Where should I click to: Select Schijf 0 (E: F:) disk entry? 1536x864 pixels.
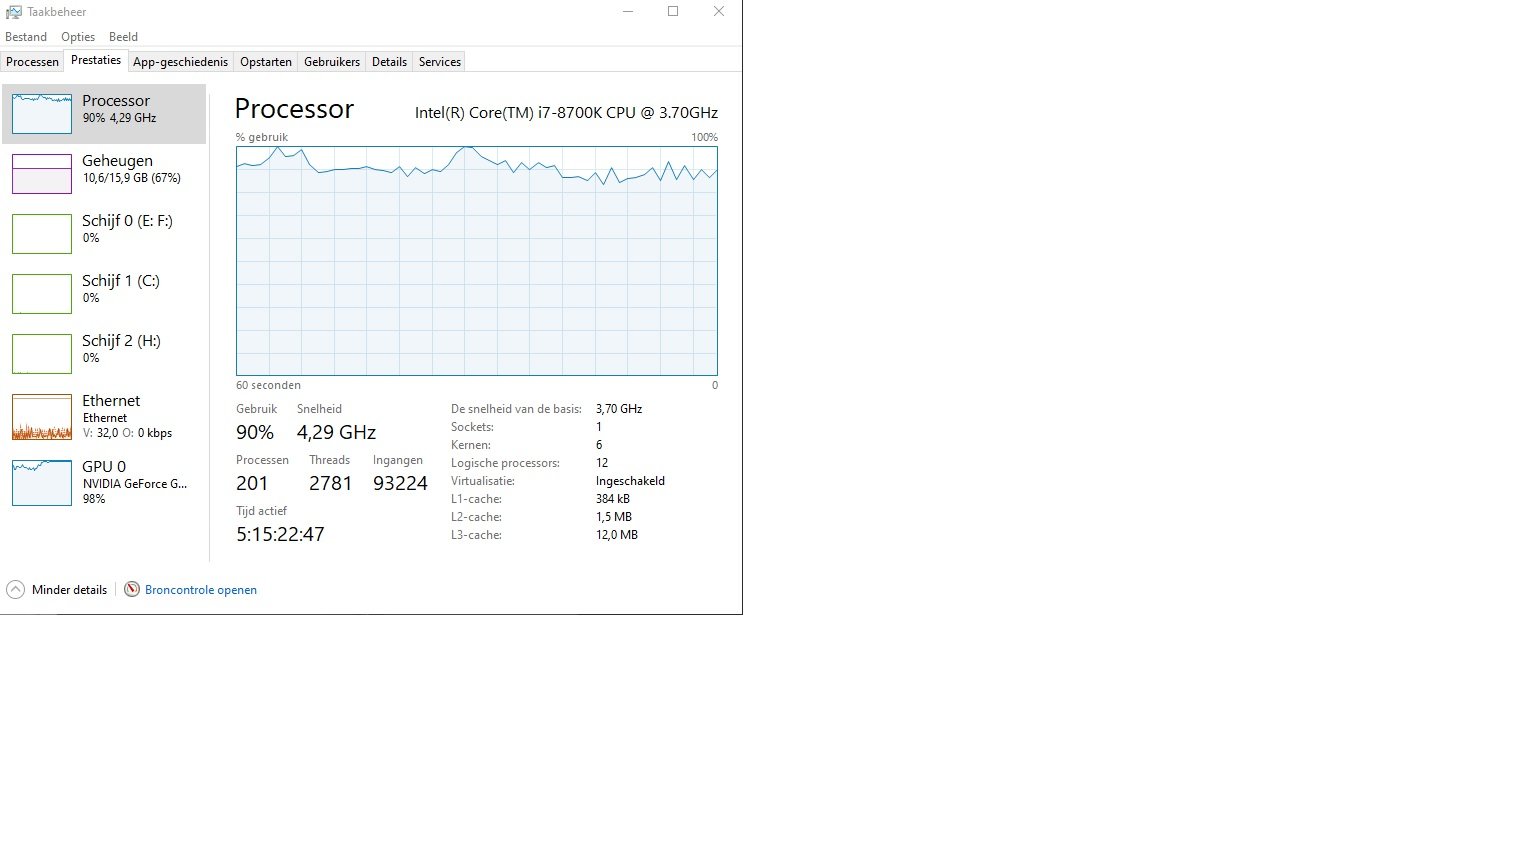(x=104, y=234)
